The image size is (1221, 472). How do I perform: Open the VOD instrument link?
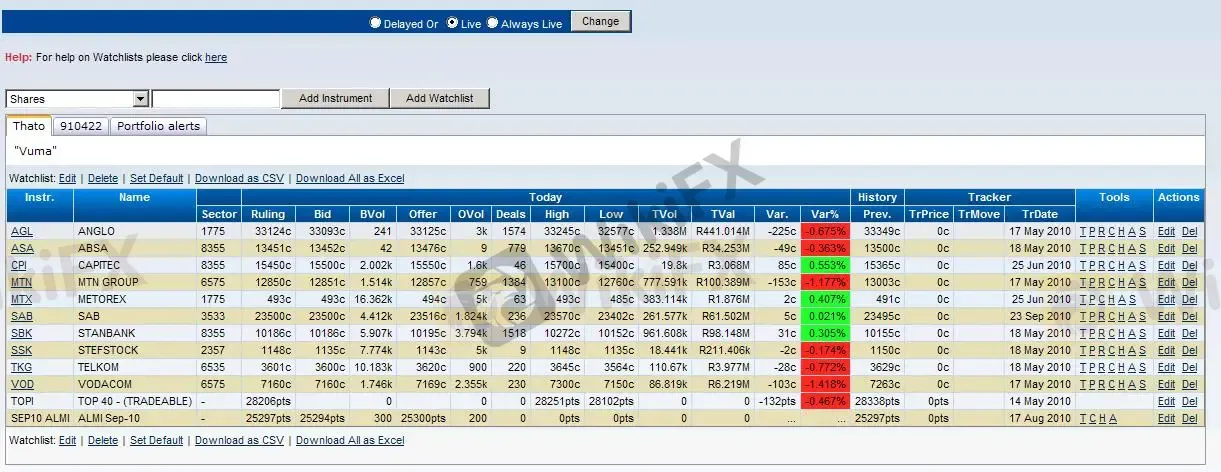pos(21,384)
